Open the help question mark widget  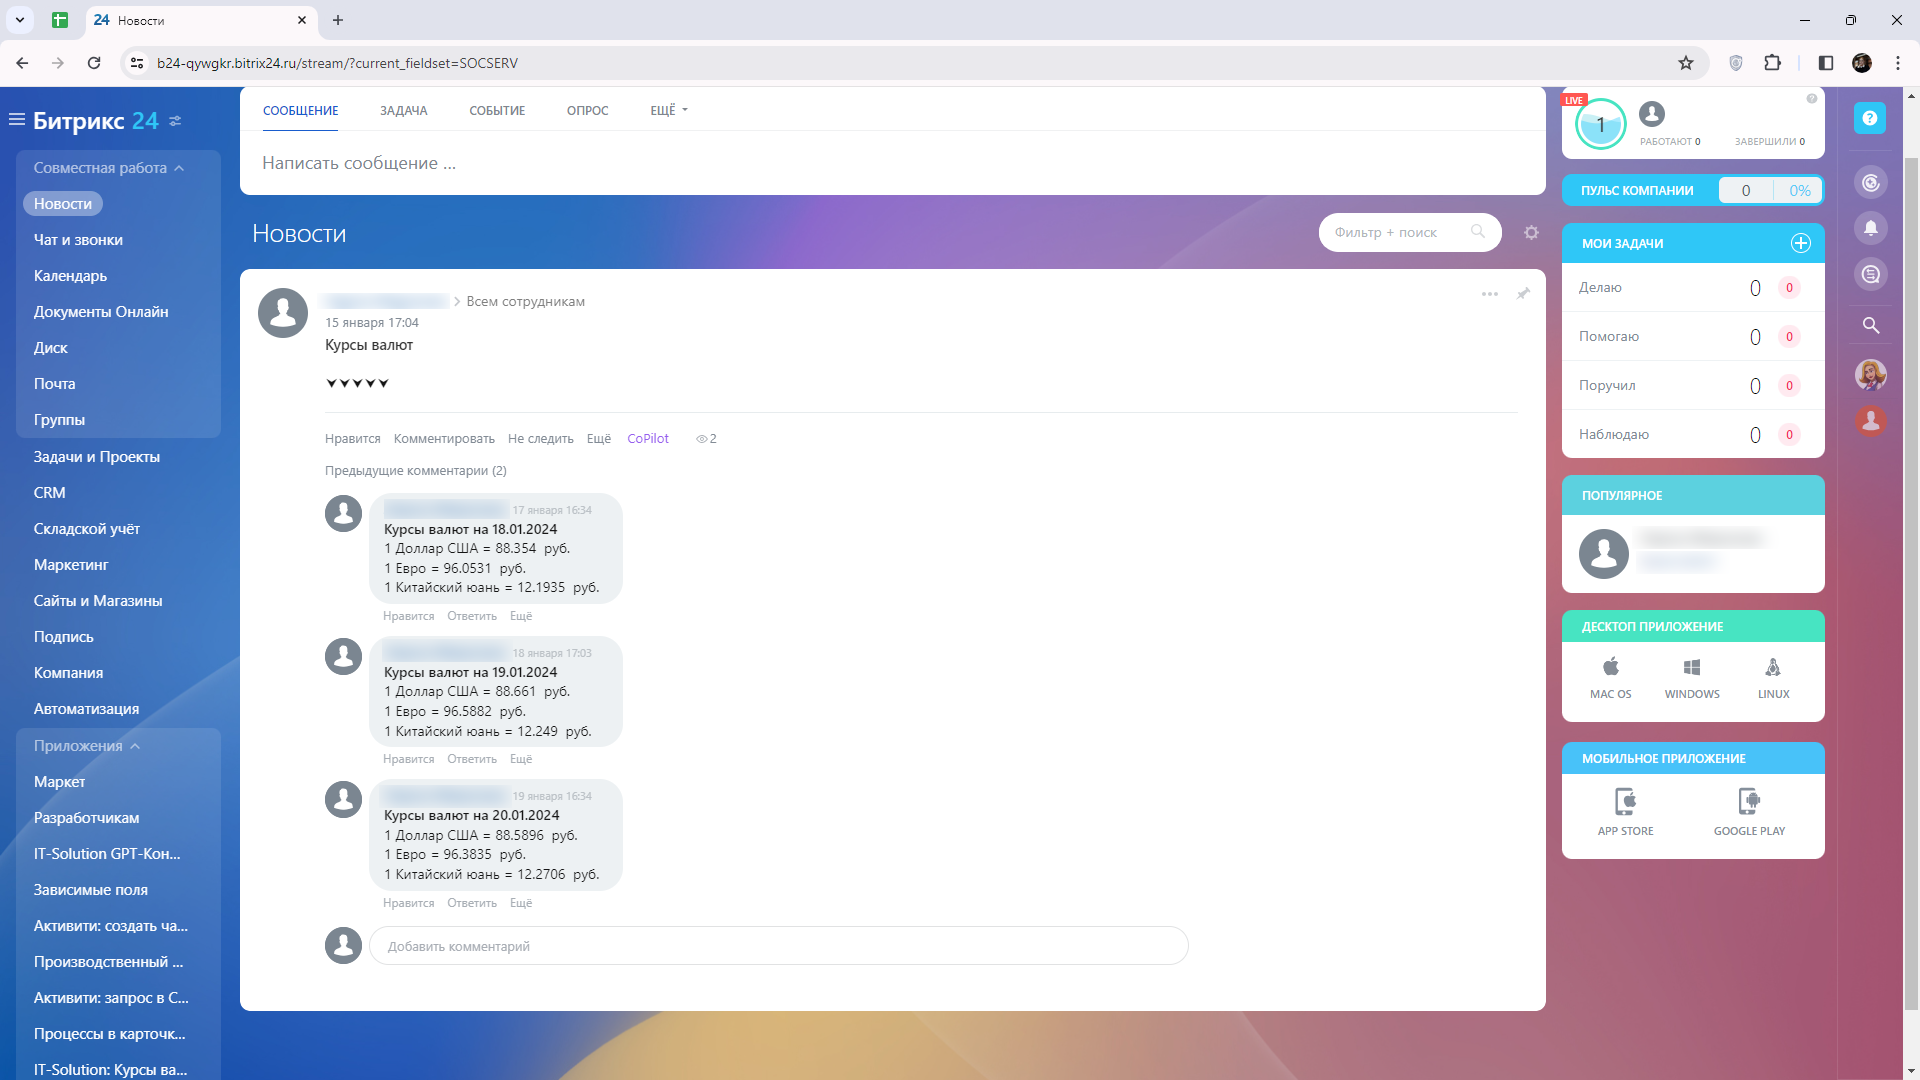point(1869,118)
